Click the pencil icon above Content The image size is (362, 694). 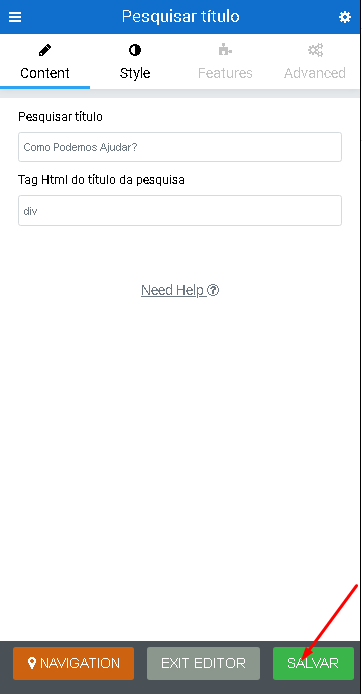click(x=45, y=50)
